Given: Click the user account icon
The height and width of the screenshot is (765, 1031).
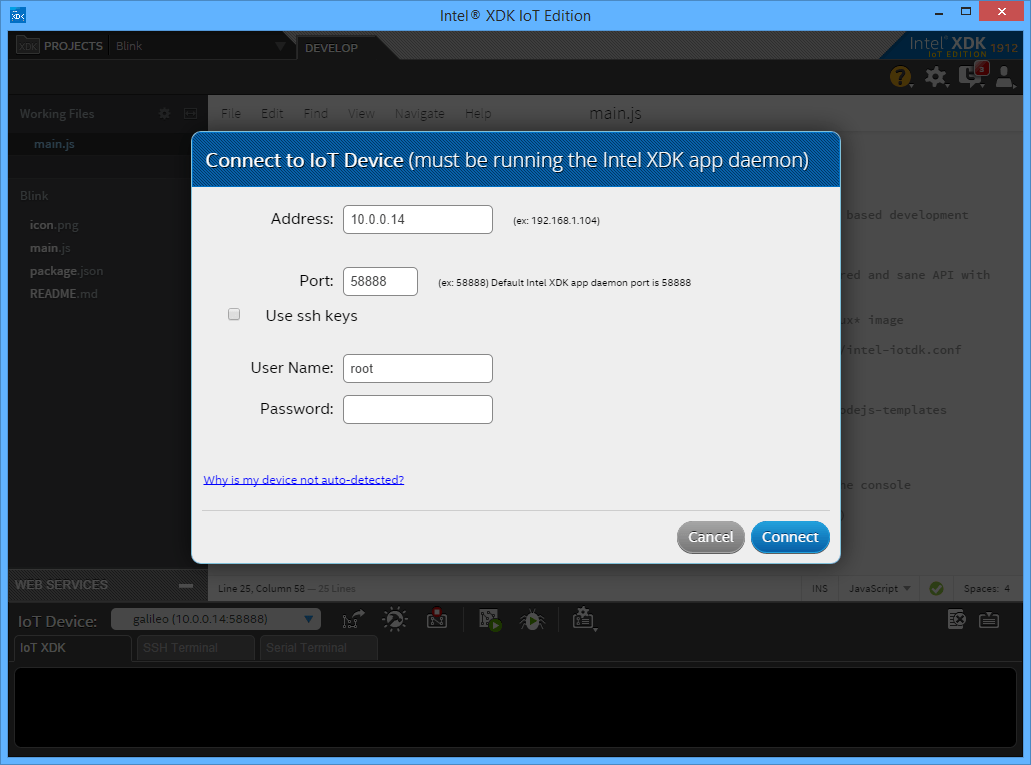Looking at the screenshot, I should tap(1004, 76).
